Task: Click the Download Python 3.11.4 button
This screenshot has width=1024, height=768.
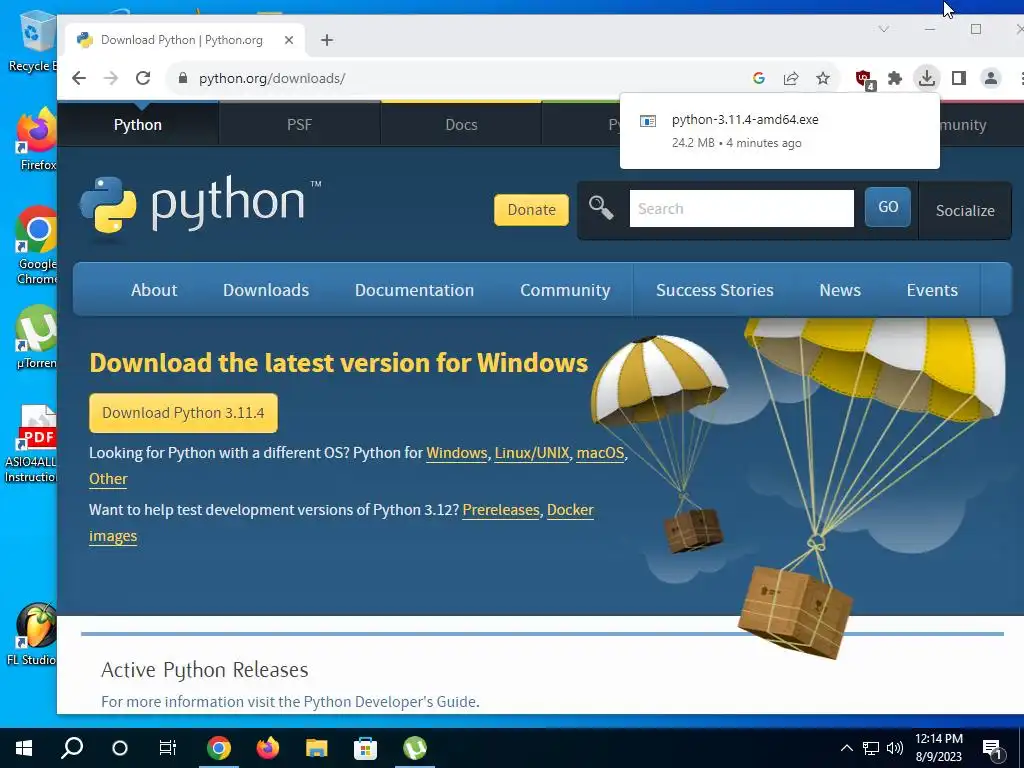Action: 183,413
